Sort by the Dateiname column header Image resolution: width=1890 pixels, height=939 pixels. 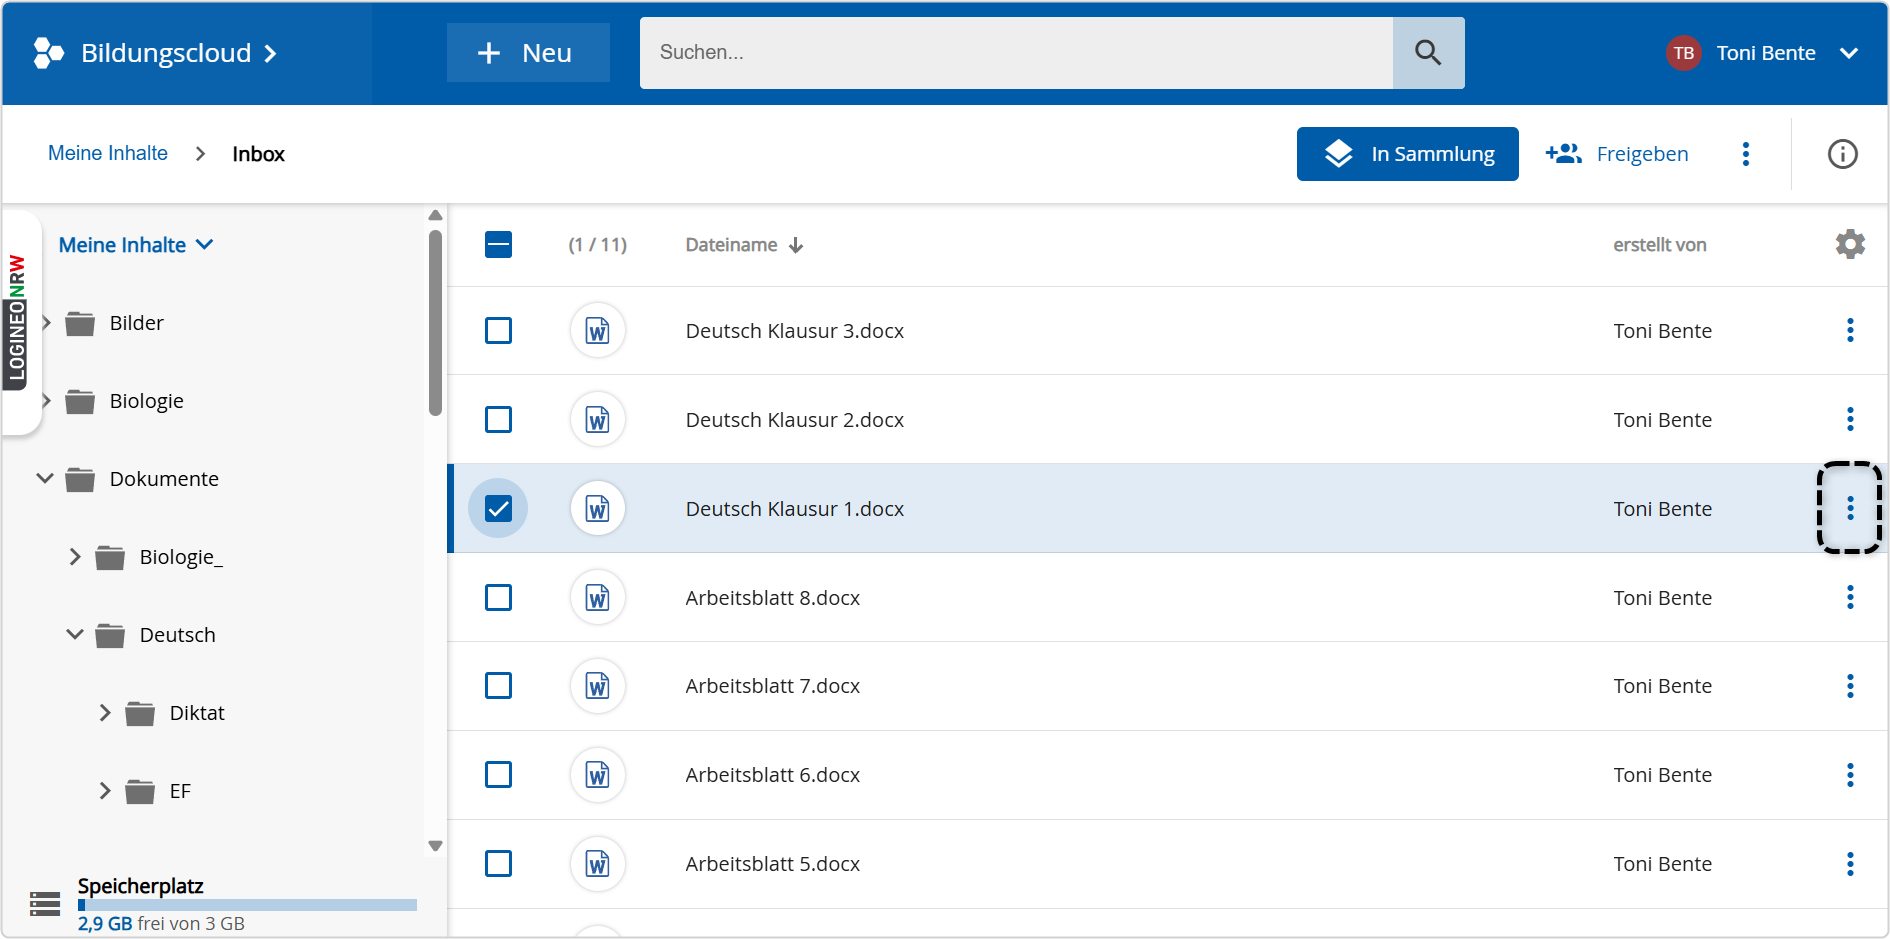731,245
